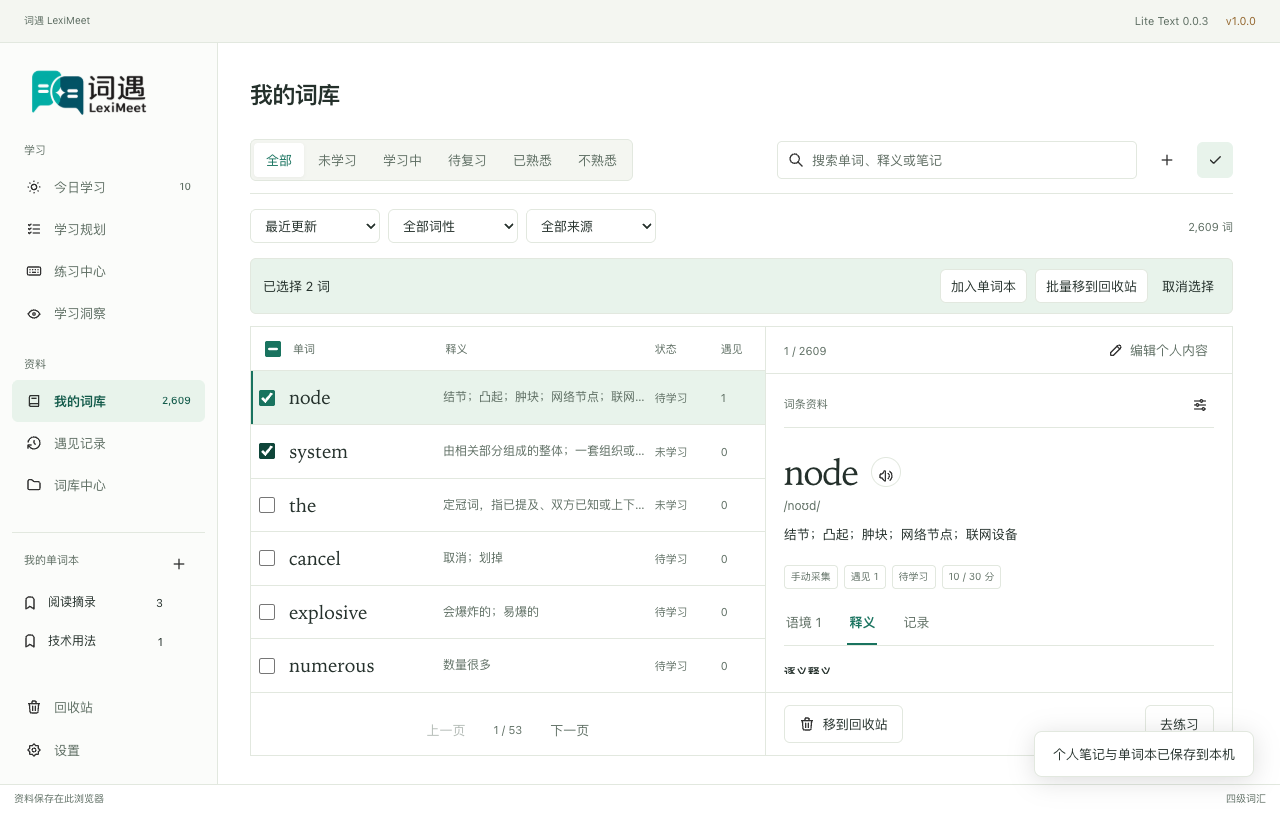The image size is (1280, 813).
Task: Click 移到回收站 in detail panel
Action: [843, 724]
